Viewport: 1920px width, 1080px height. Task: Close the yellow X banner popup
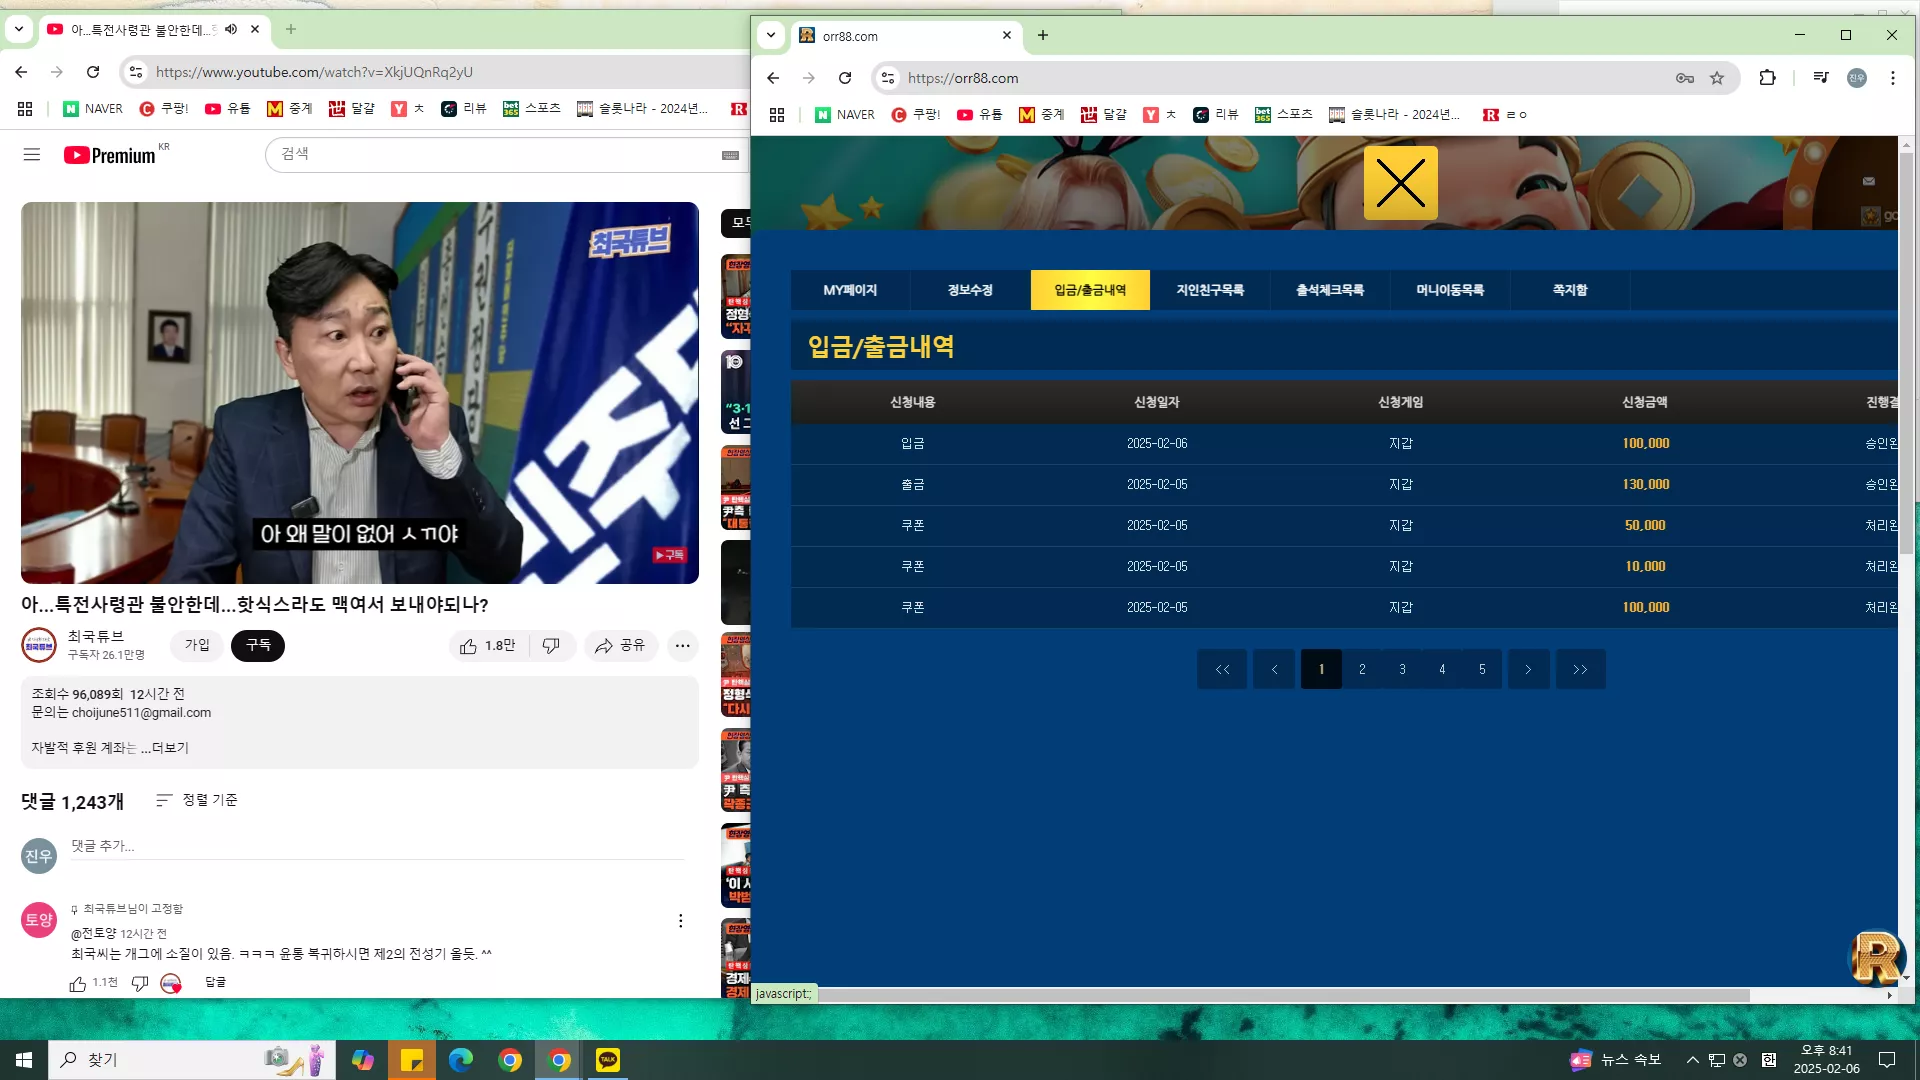[1401, 183]
